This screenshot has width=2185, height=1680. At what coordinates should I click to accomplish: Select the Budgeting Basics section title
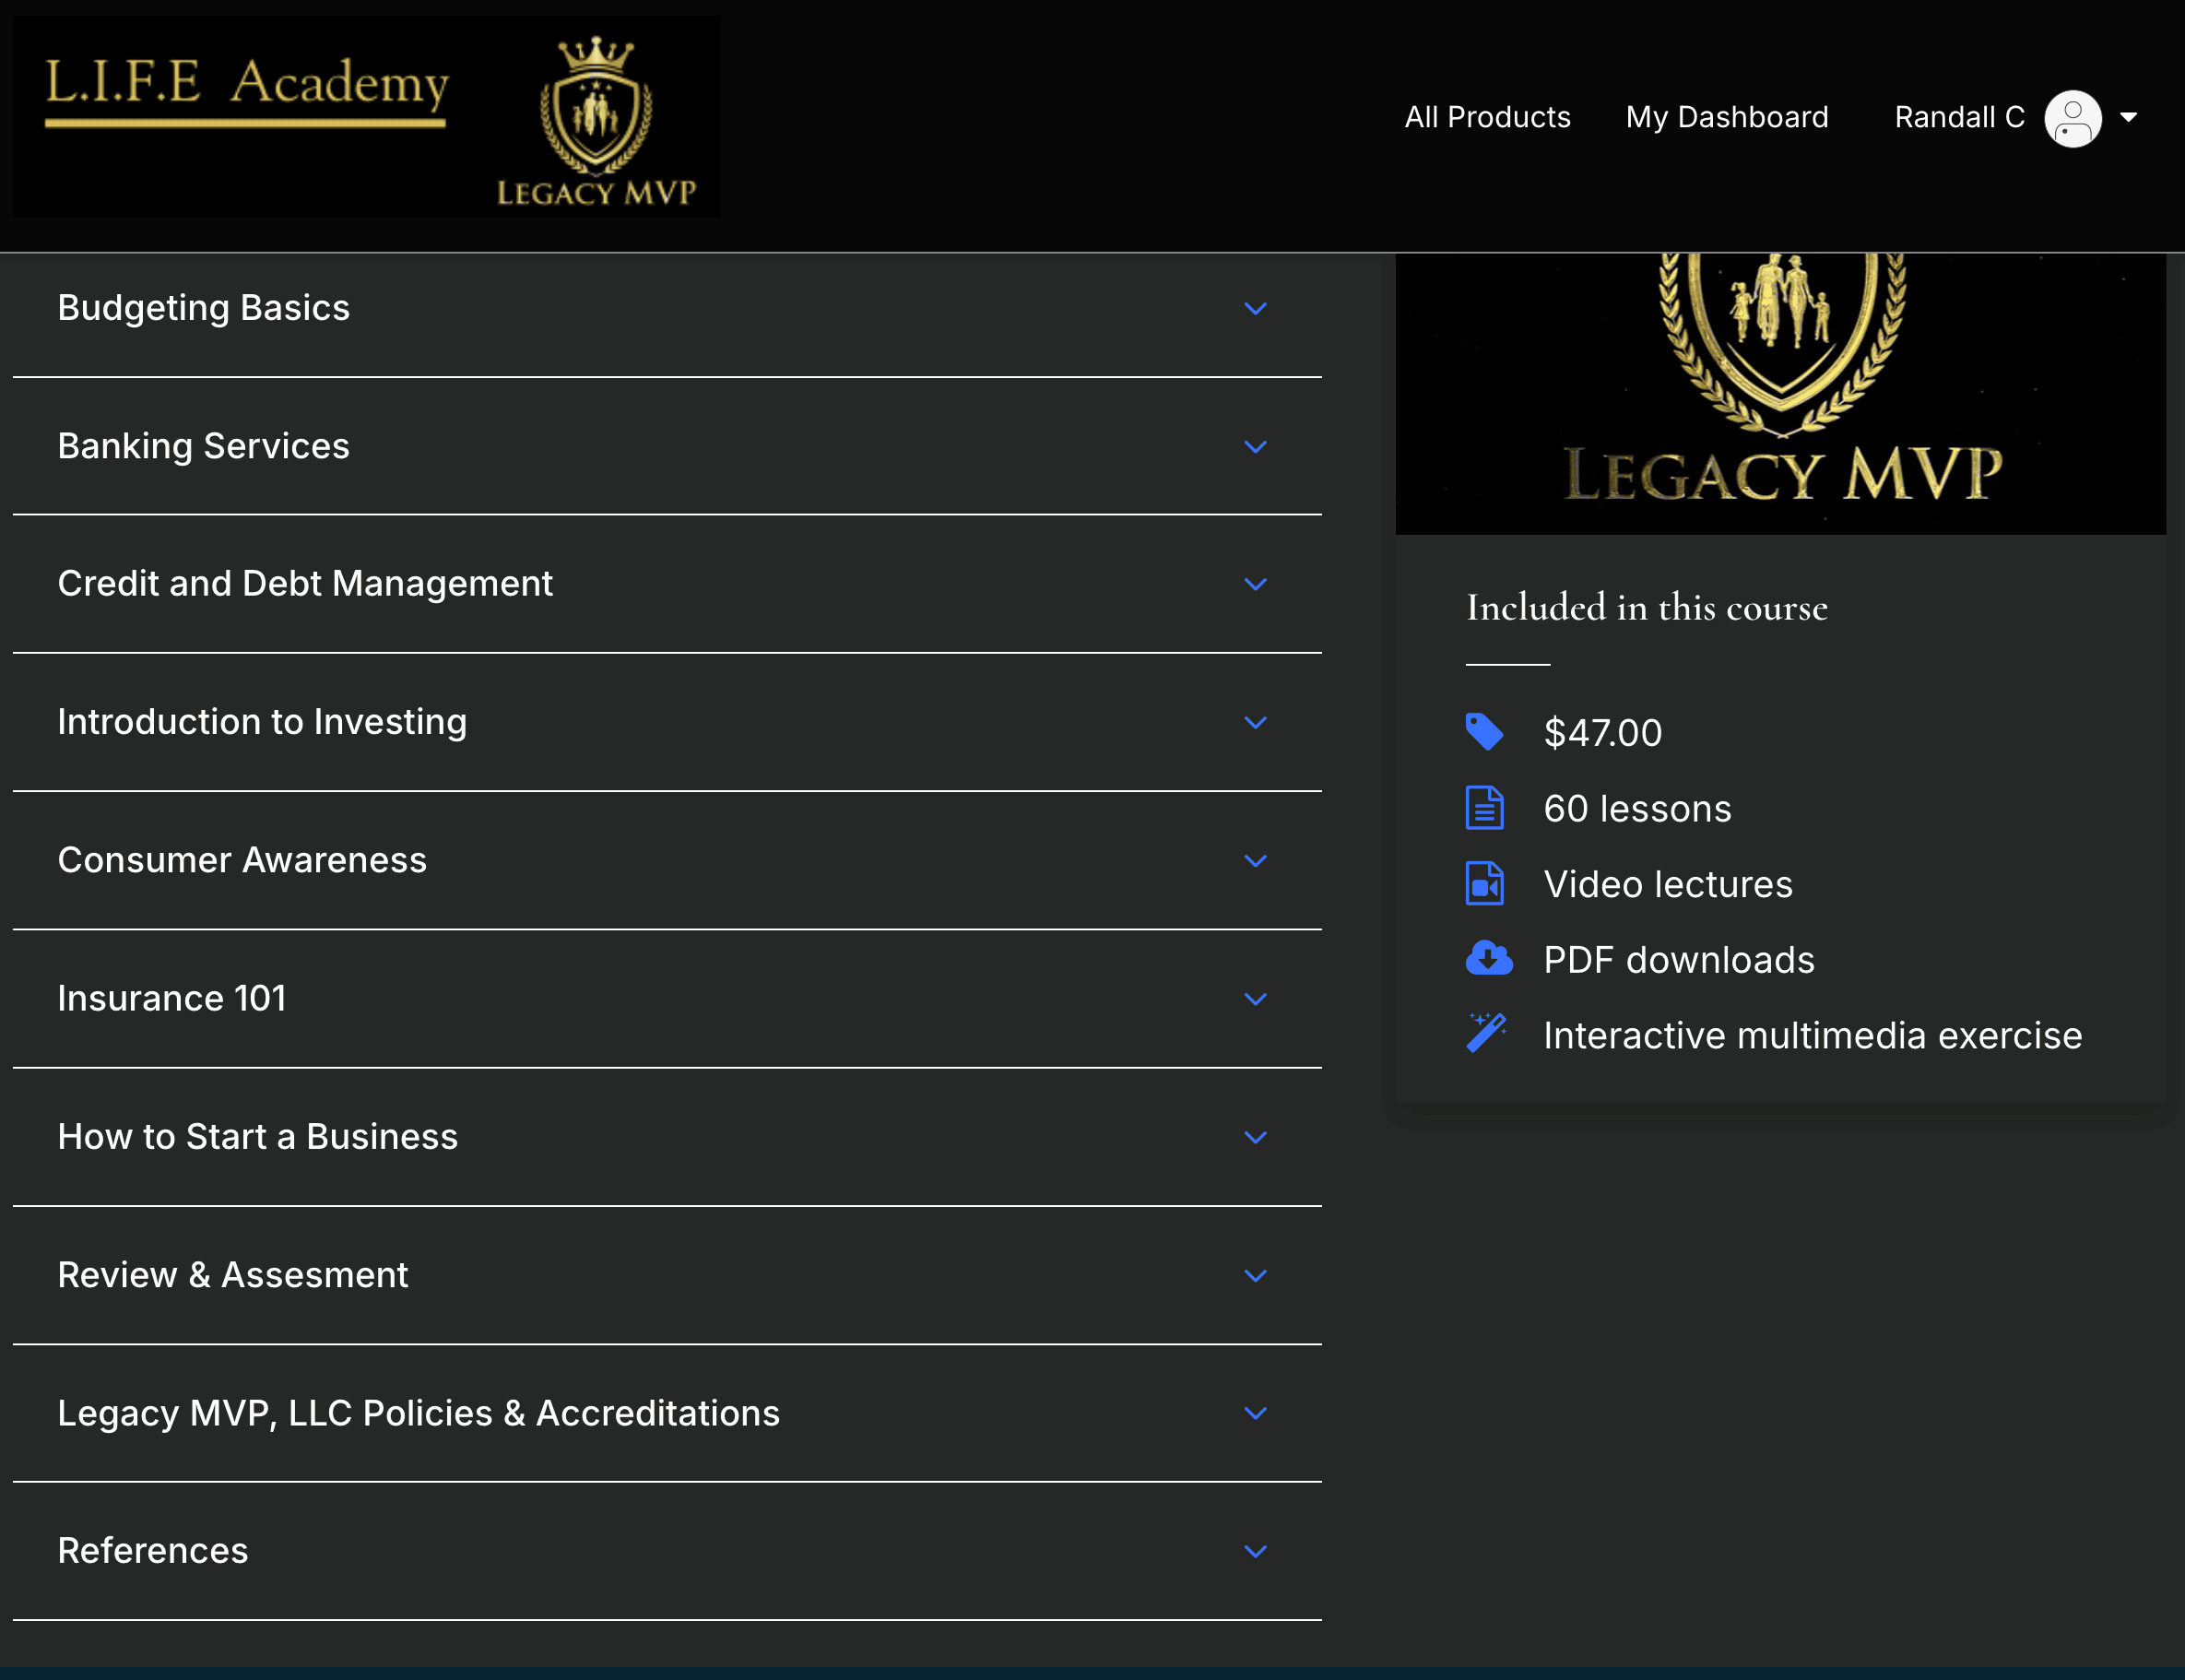204,308
